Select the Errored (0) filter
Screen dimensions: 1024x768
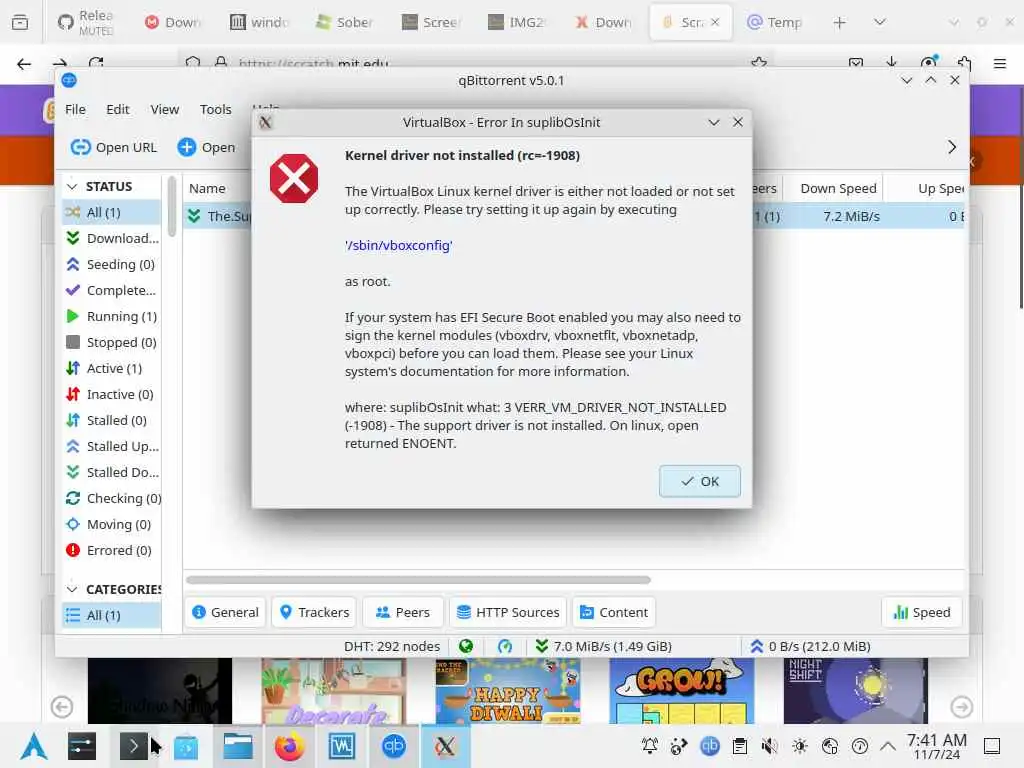coord(112,551)
